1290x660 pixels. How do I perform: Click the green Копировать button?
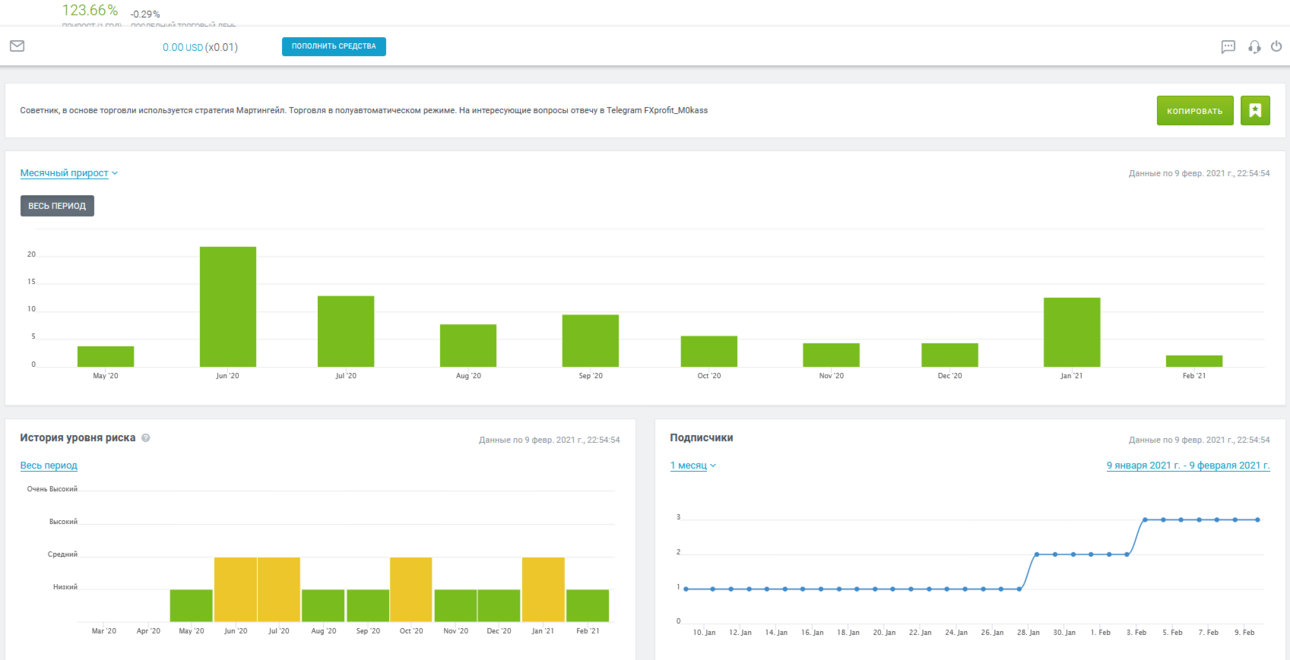1195,111
